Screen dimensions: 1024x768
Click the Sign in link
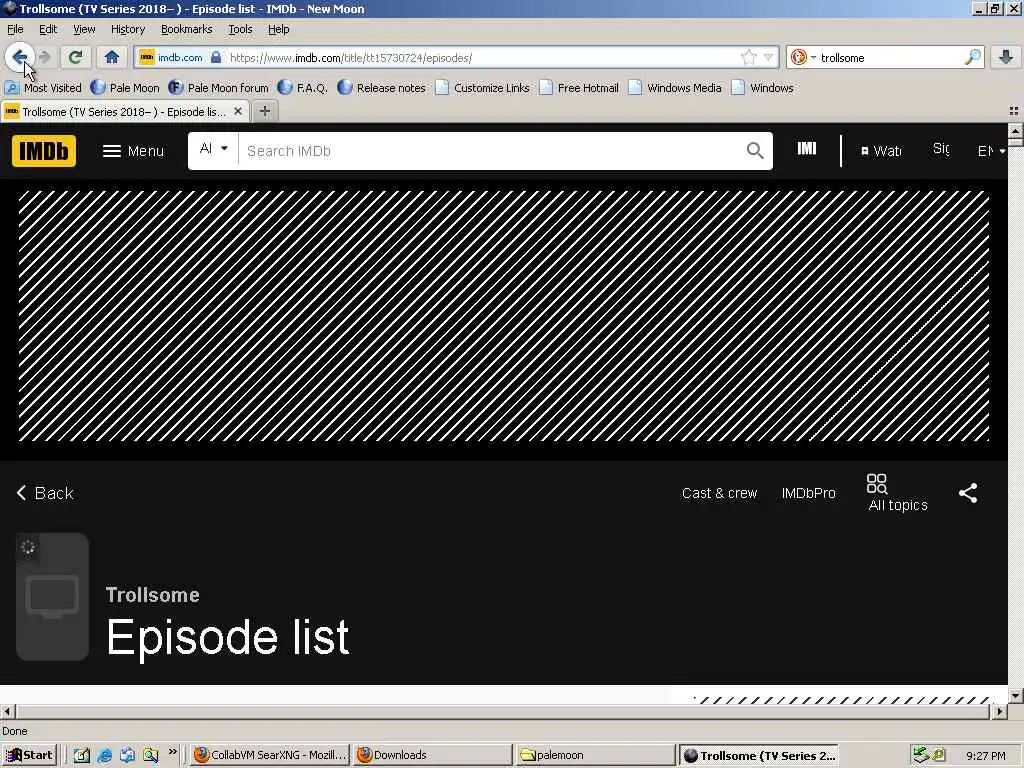point(941,149)
